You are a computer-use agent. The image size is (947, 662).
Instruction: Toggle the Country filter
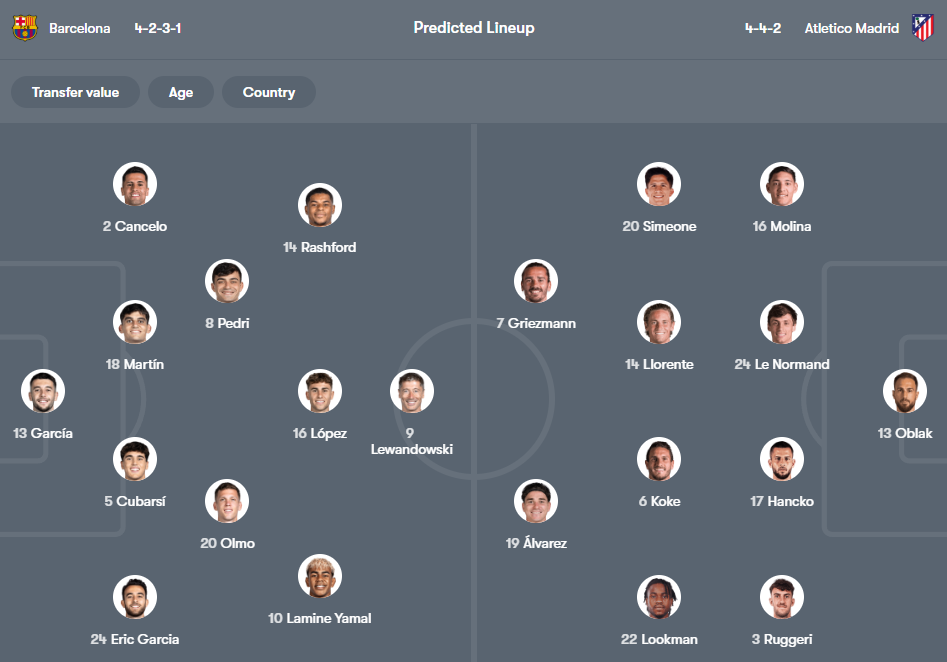point(269,92)
